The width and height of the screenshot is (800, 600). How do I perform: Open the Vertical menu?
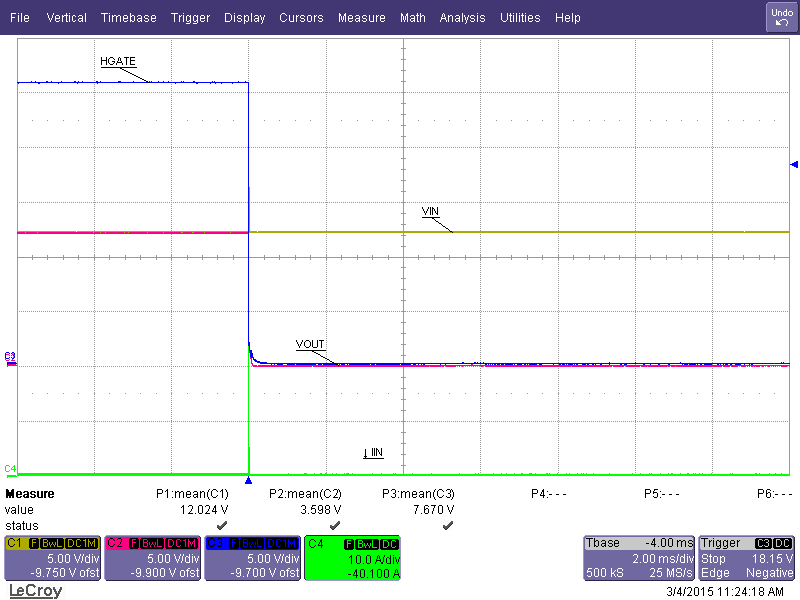(x=67, y=18)
